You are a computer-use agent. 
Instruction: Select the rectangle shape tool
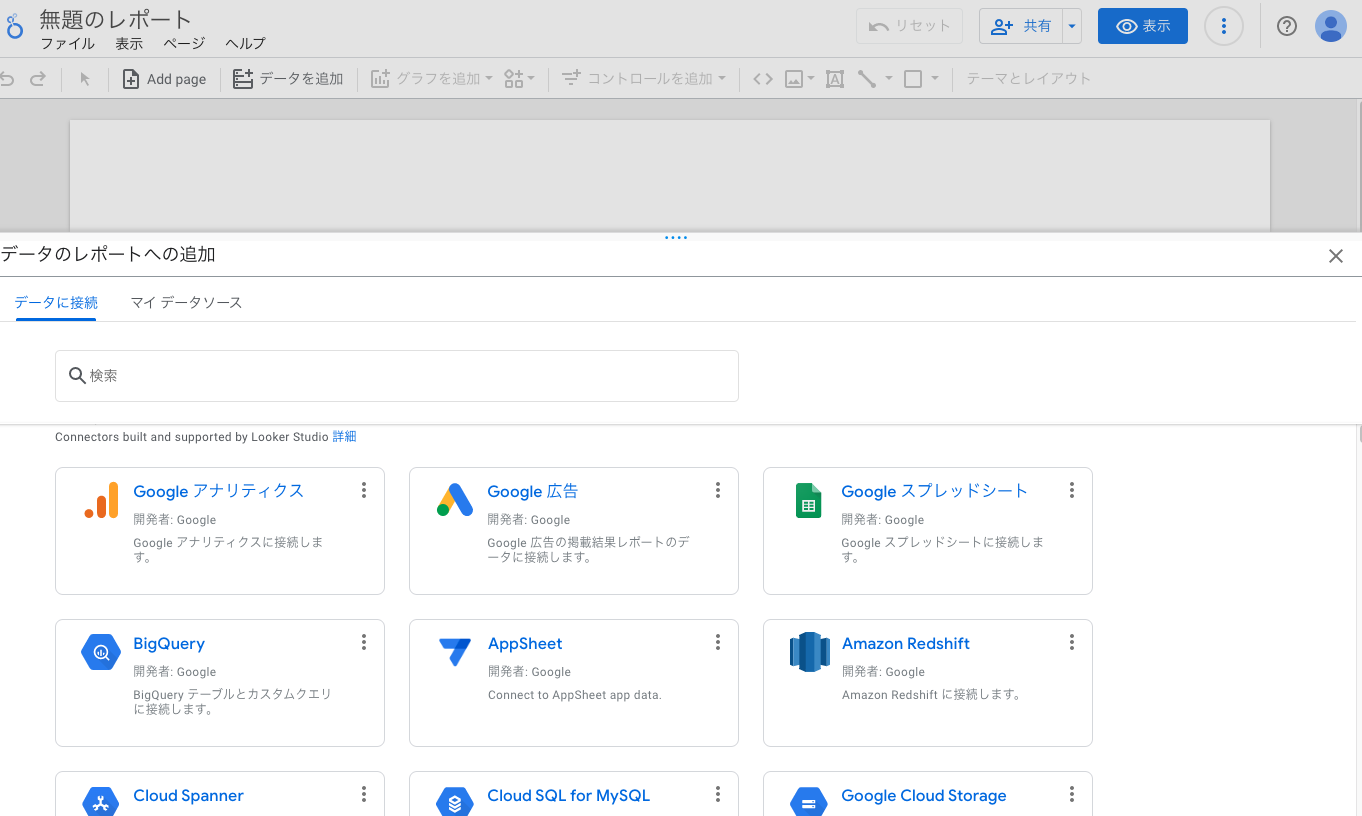pyautogui.click(x=913, y=79)
